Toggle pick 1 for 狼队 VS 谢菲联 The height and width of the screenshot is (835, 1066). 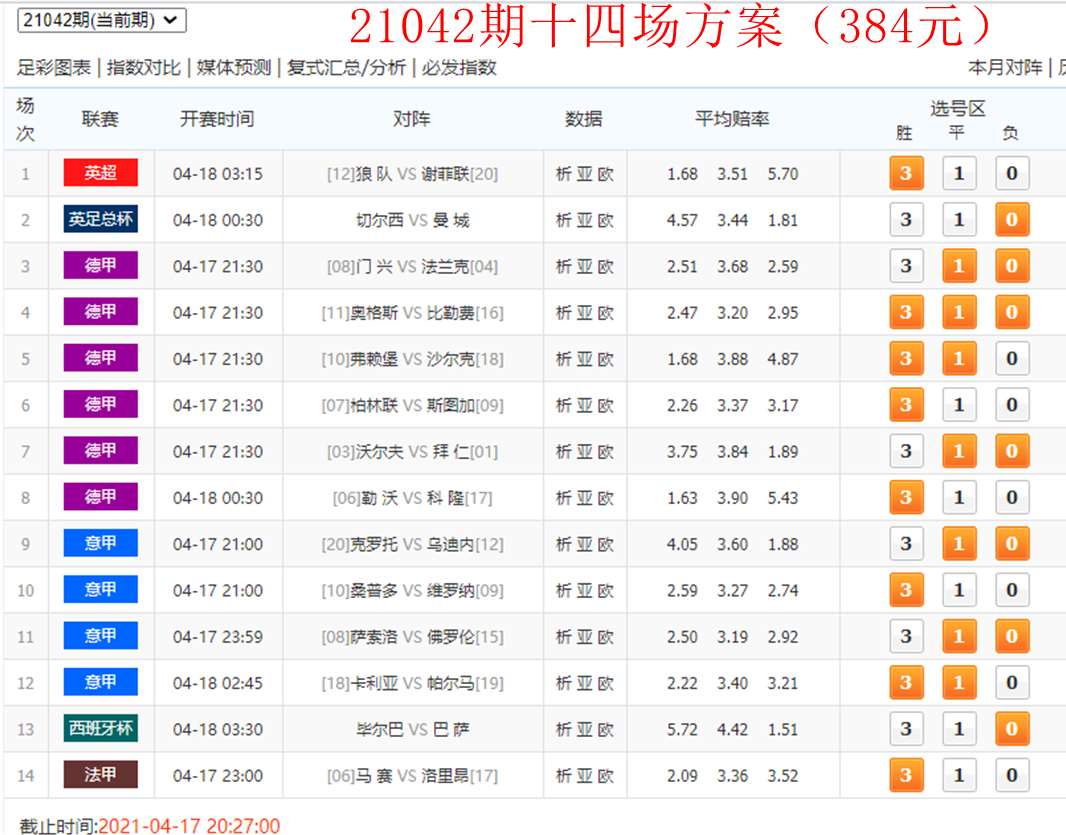[x=959, y=173]
